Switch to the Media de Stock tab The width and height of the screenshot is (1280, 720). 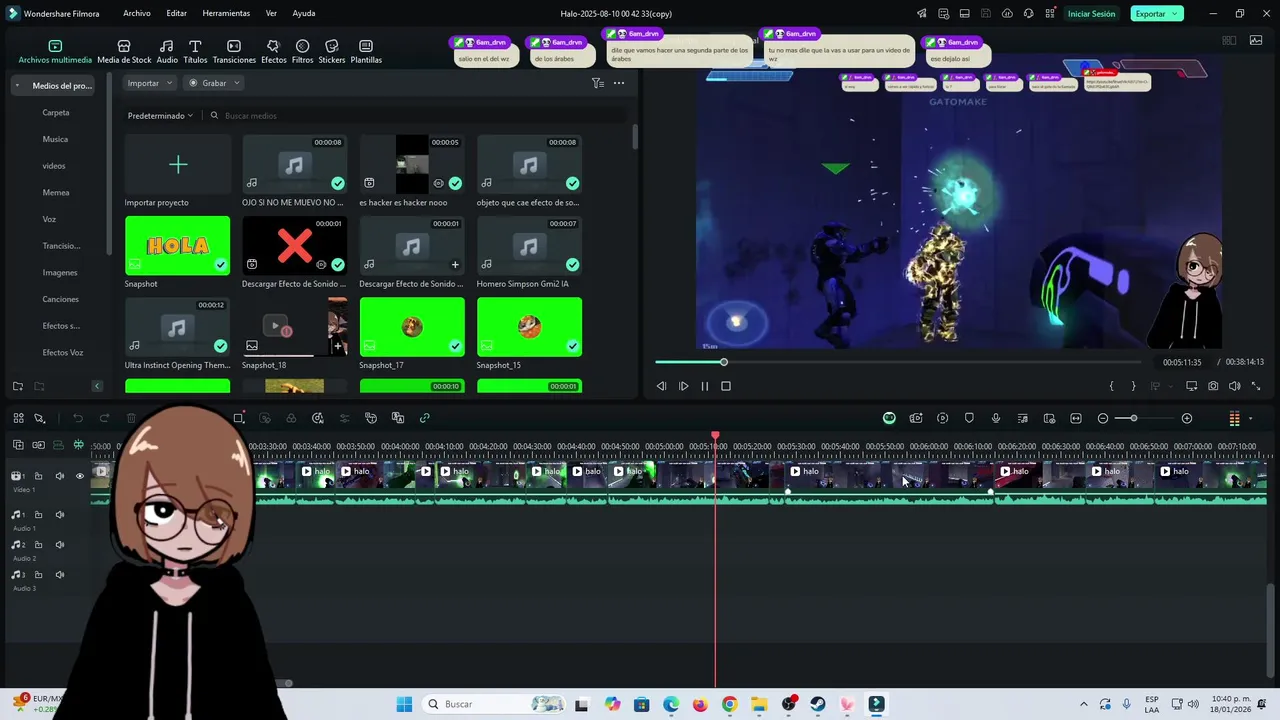click(x=124, y=52)
